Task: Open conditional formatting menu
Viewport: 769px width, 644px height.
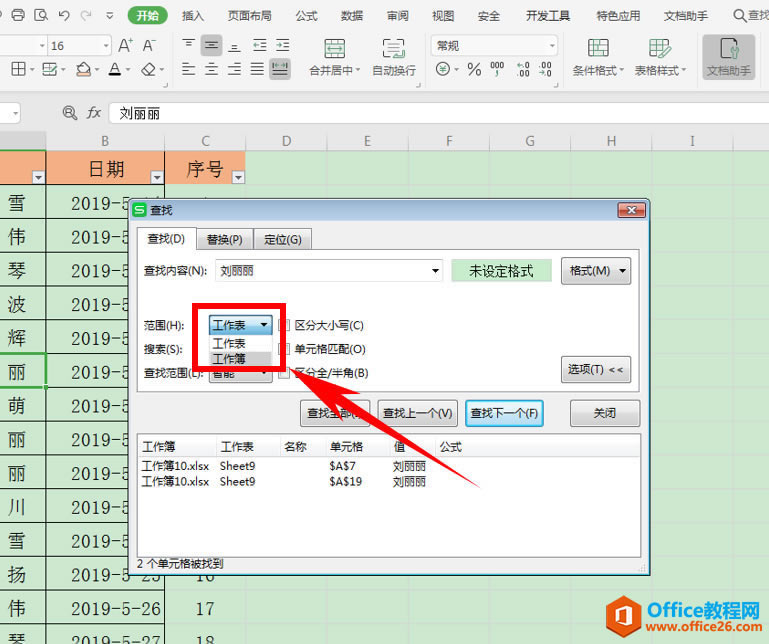Action: tap(598, 57)
